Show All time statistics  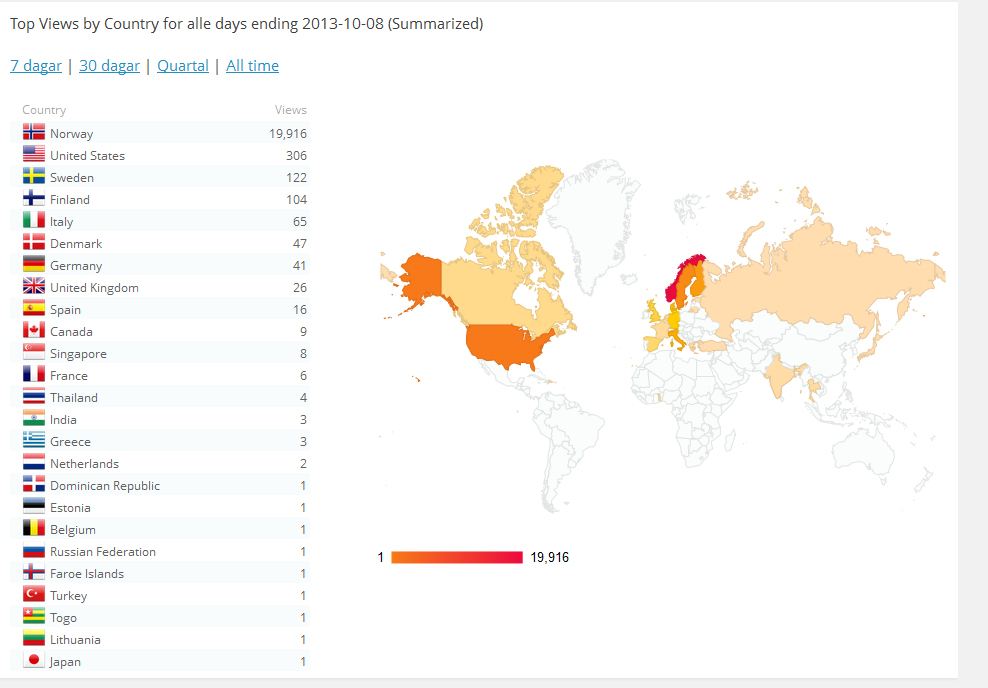click(252, 66)
